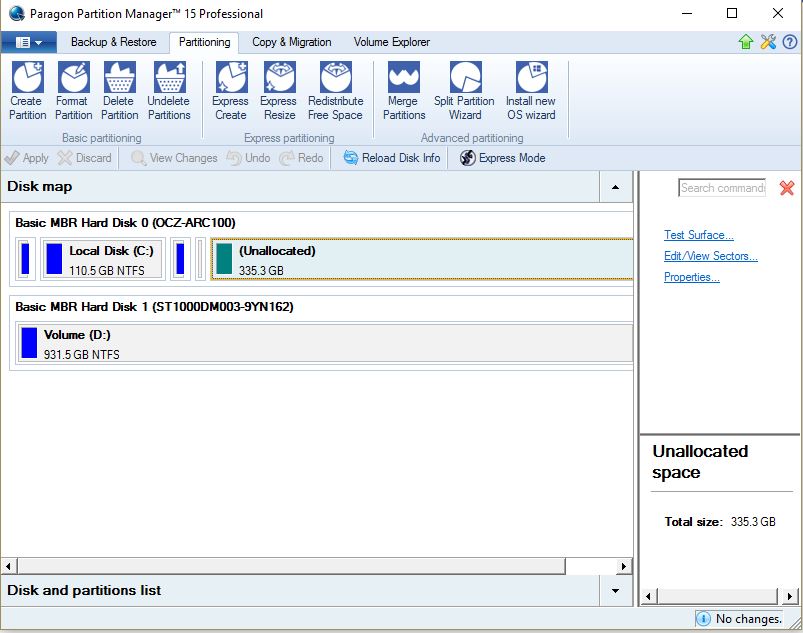The width and height of the screenshot is (803, 633).
Task: Open the Properties link
Action: point(691,277)
